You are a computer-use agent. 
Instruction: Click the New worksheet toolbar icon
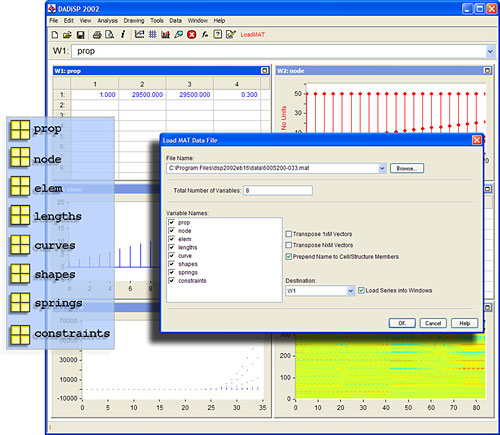tap(55, 35)
